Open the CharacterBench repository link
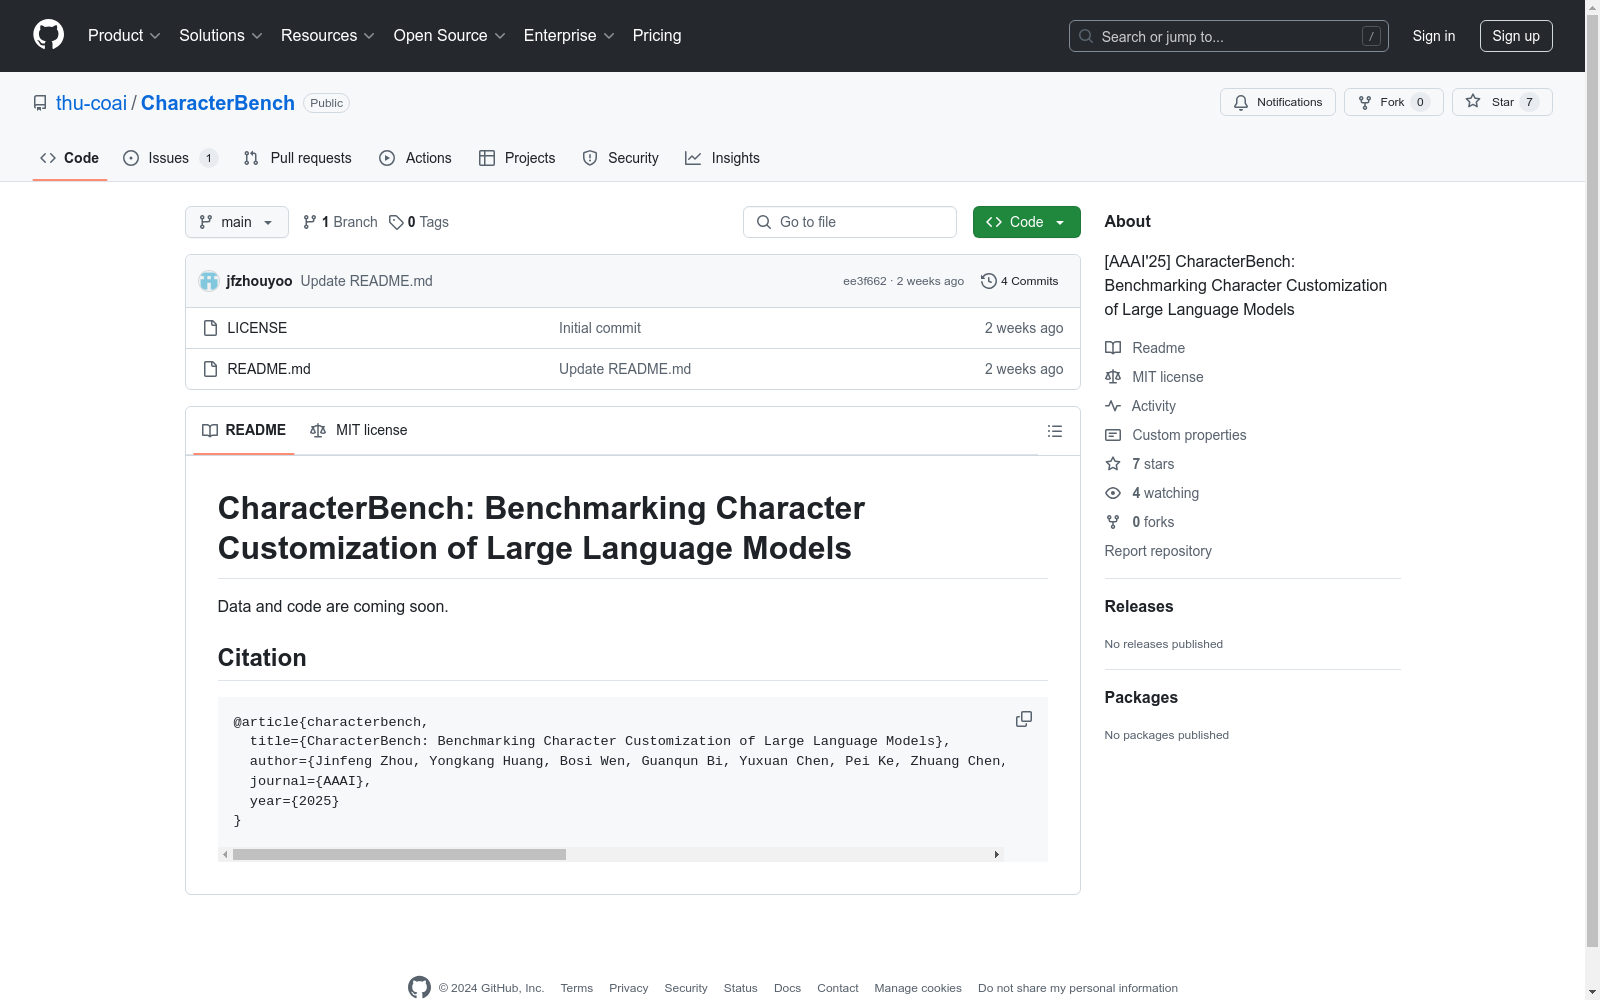1600x1000 pixels. pos(218,103)
